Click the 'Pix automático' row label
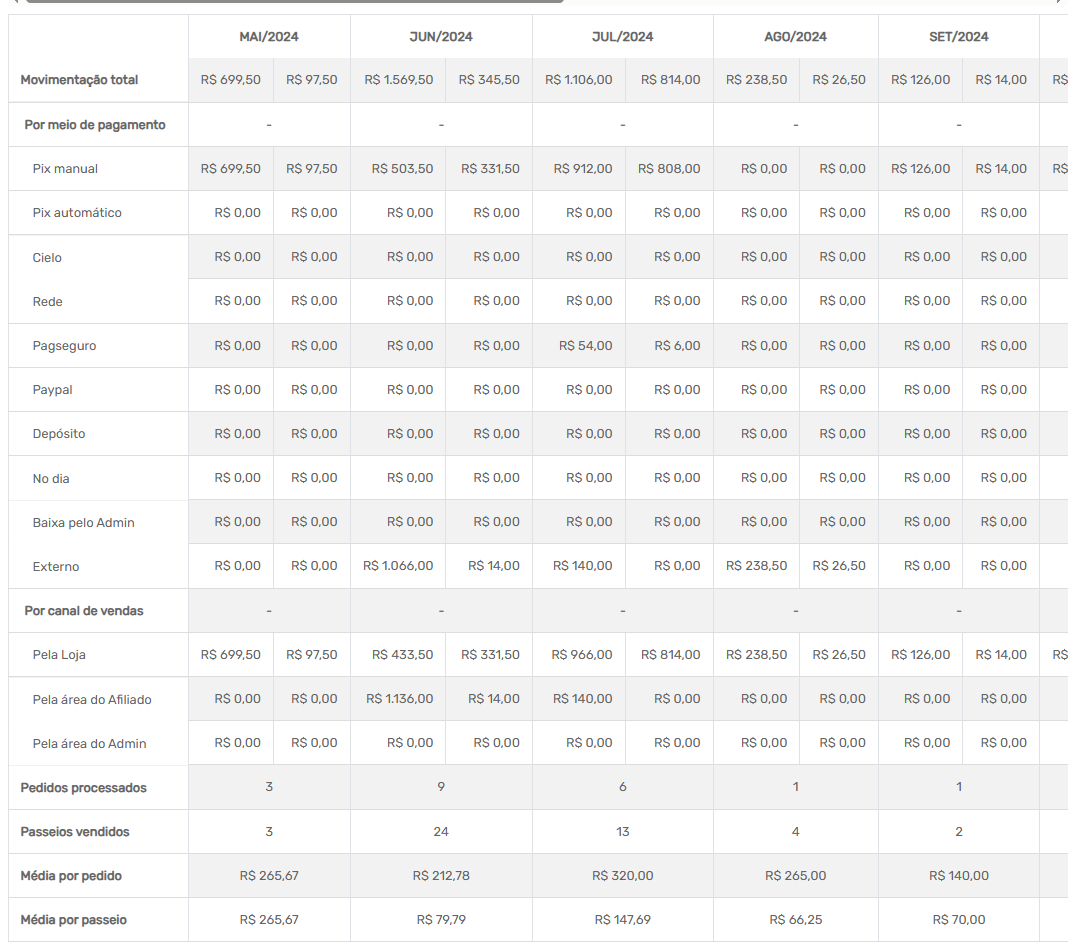The height and width of the screenshot is (950, 1079). tap(77, 213)
